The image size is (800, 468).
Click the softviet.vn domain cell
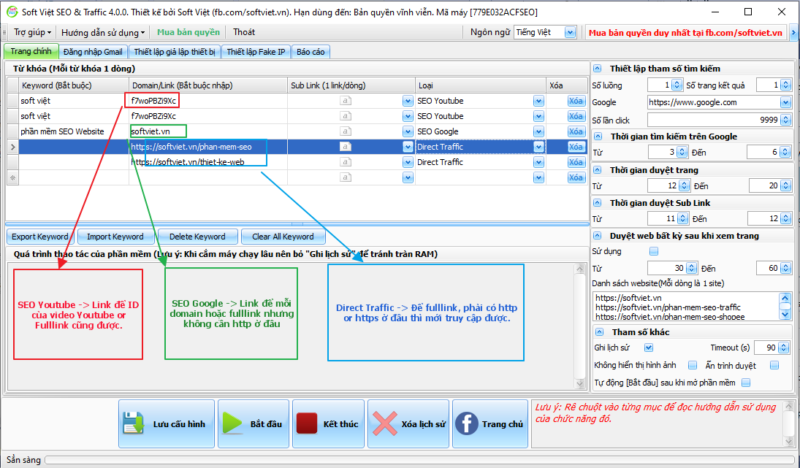coord(208,132)
